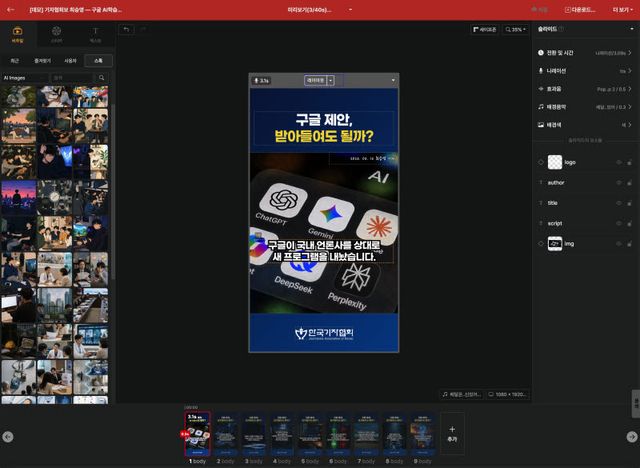
Task: Click the search input in the asset panel
Action: (71, 78)
